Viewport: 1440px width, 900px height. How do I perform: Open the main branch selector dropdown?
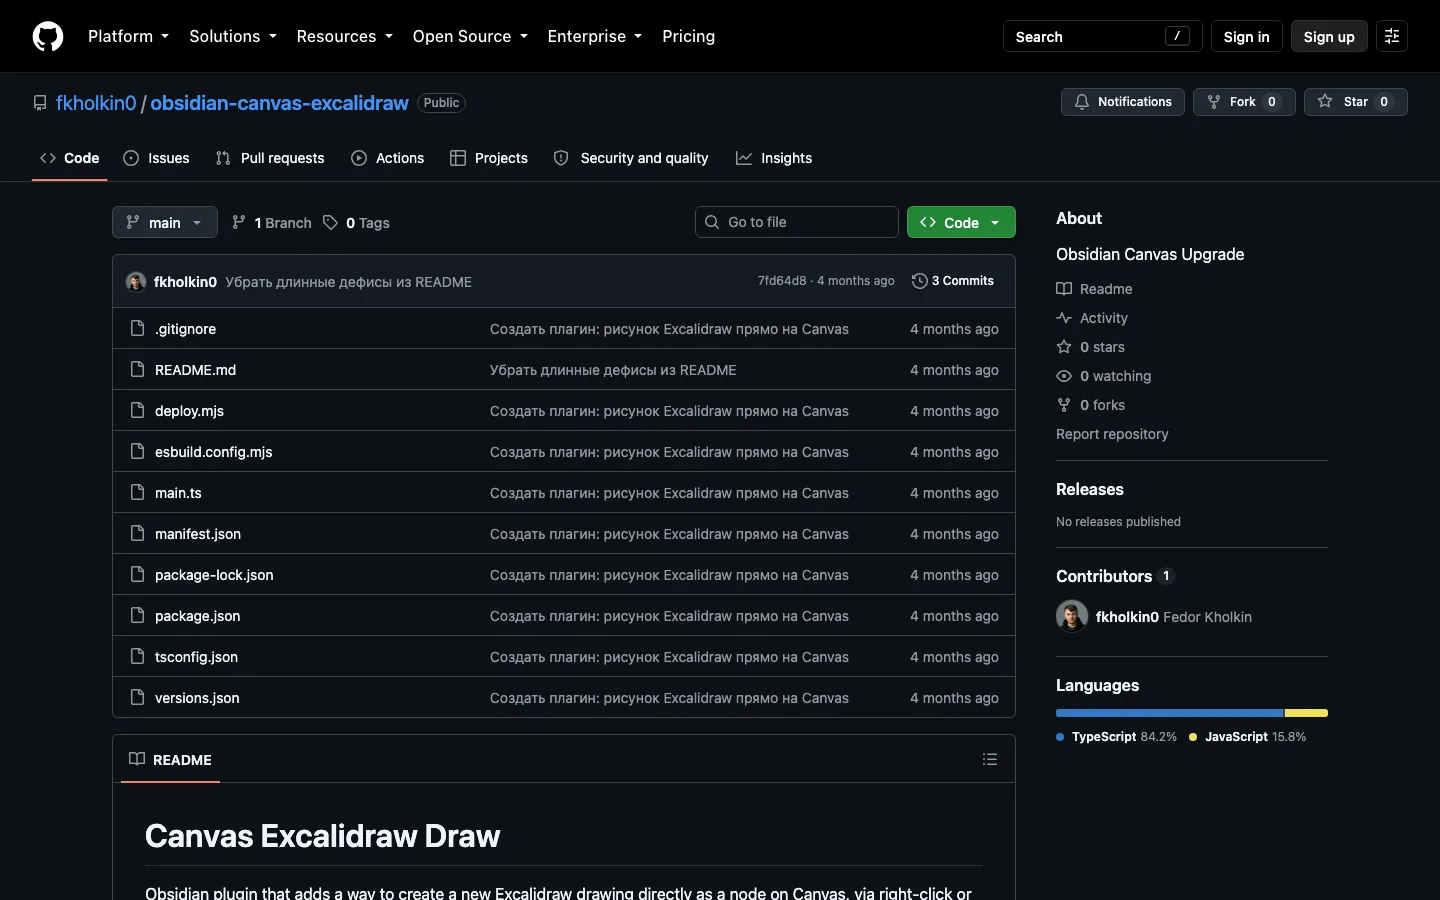(x=165, y=222)
